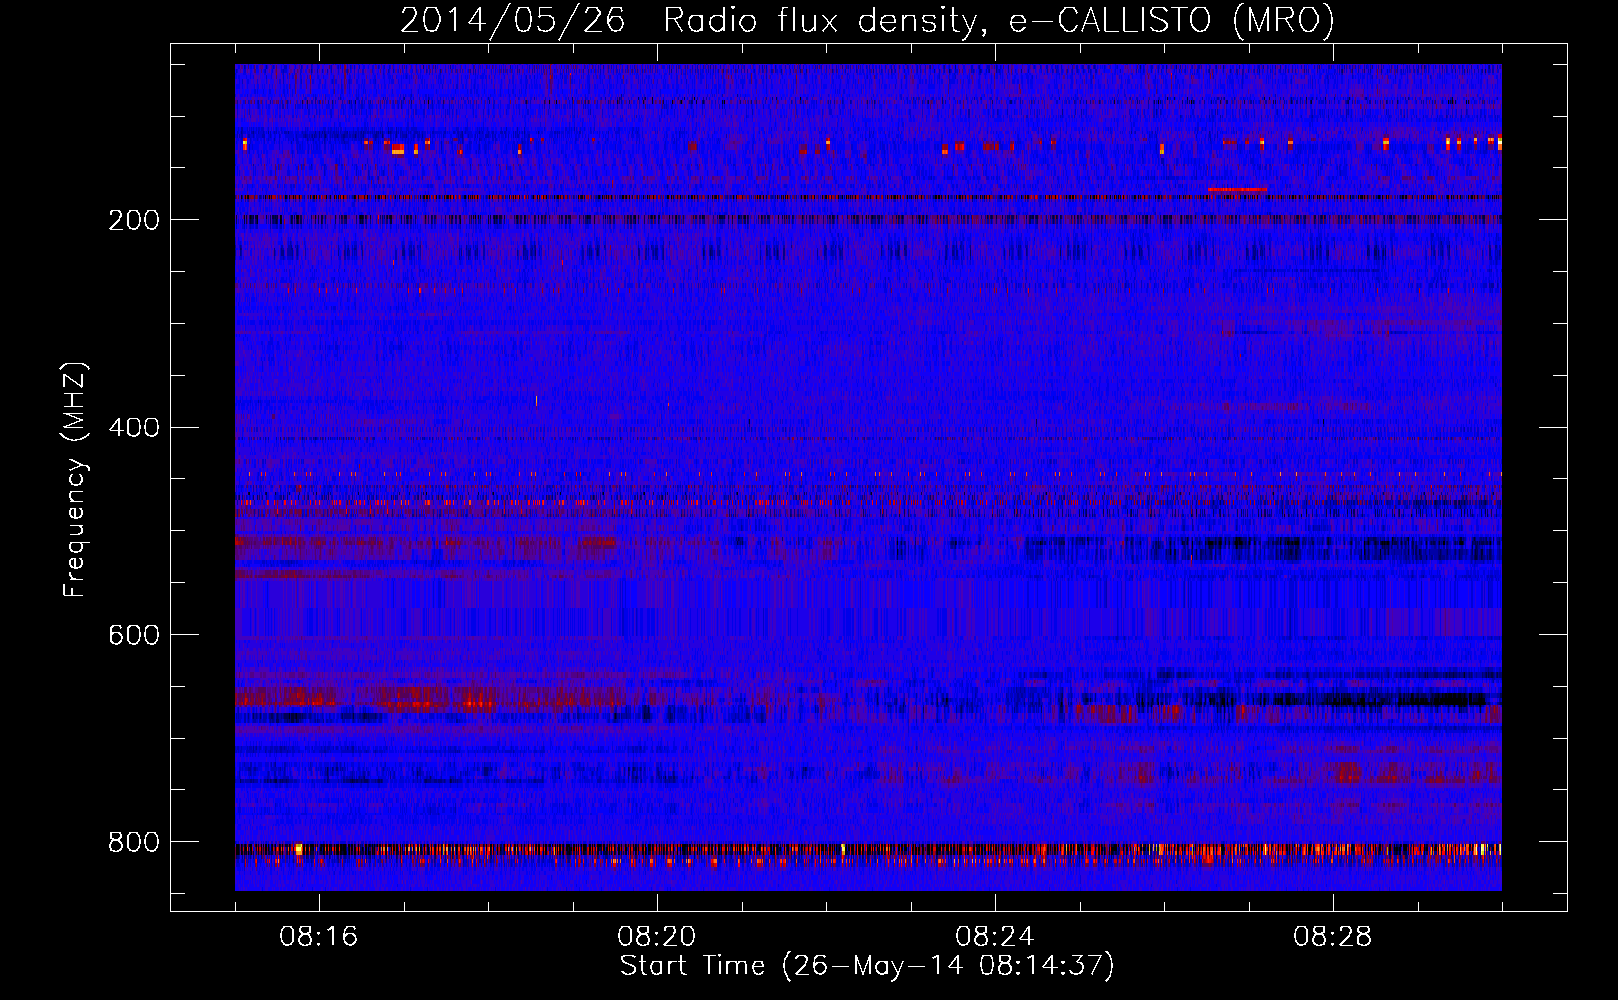Viewport: 1618px width, 1000px height.
Task: Click the "Frequency (MHZ)" y-axis label
Action: tap(75, 479)
